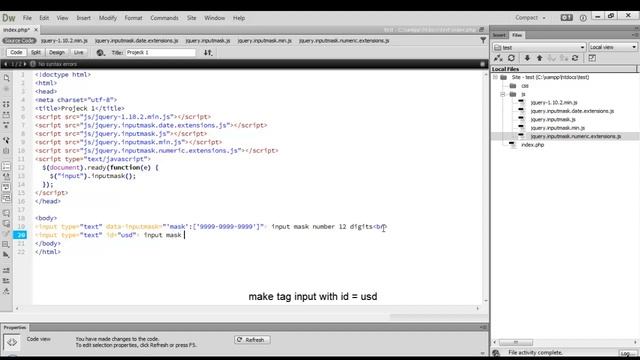Click the Refresh button in Properties panel
This screenshot has height=360, width=640.
tap(252, 340)
